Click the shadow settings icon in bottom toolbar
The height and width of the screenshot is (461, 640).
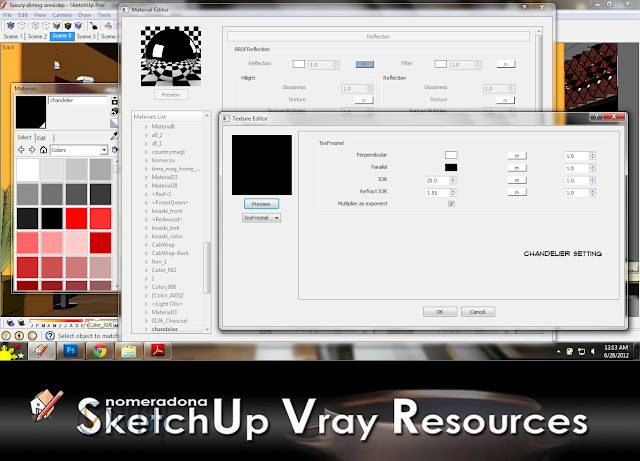[x=10, y=323]
